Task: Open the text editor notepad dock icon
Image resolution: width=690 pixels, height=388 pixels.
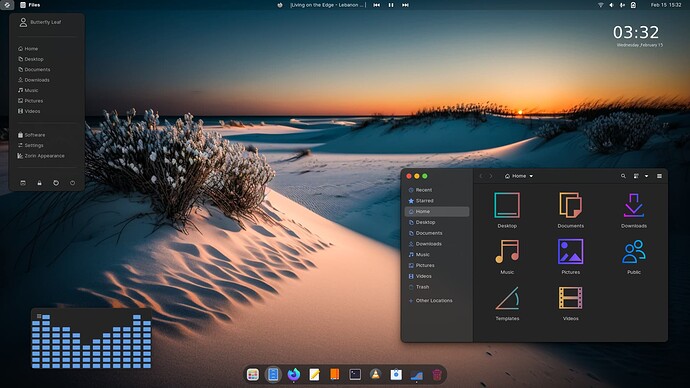Action: click(314, 374)
